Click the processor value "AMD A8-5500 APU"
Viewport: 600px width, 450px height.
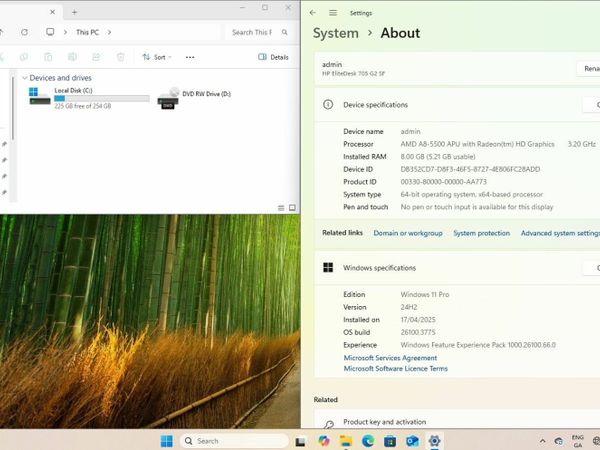click(x=432, y=144)
